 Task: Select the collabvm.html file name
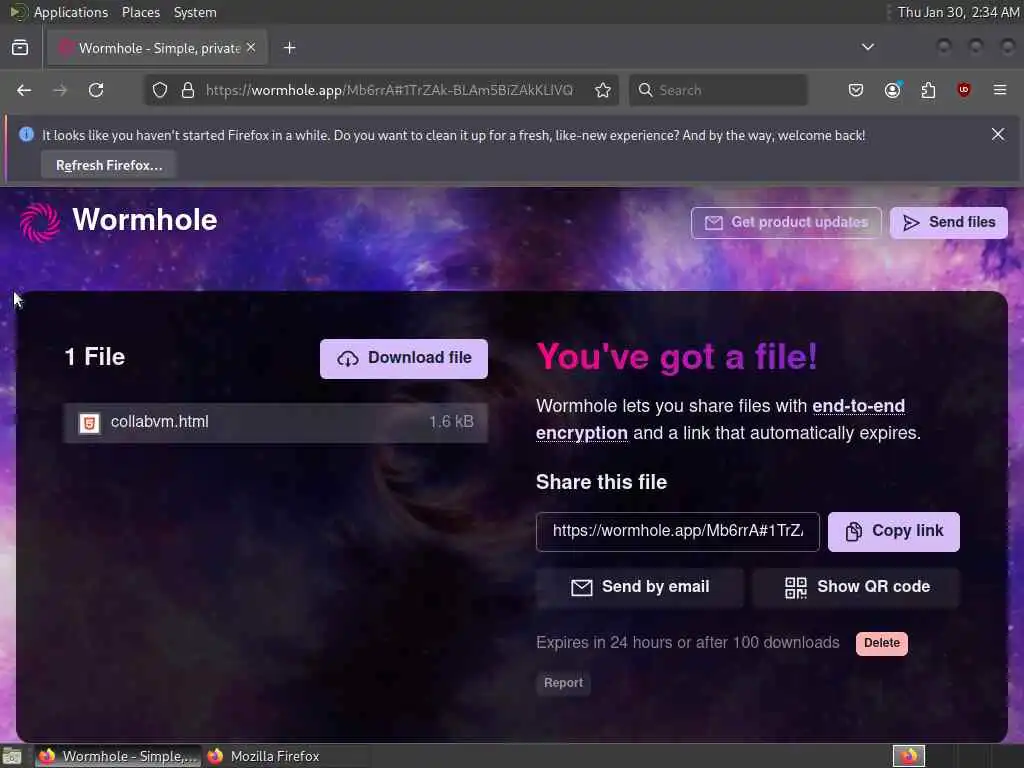160,422
